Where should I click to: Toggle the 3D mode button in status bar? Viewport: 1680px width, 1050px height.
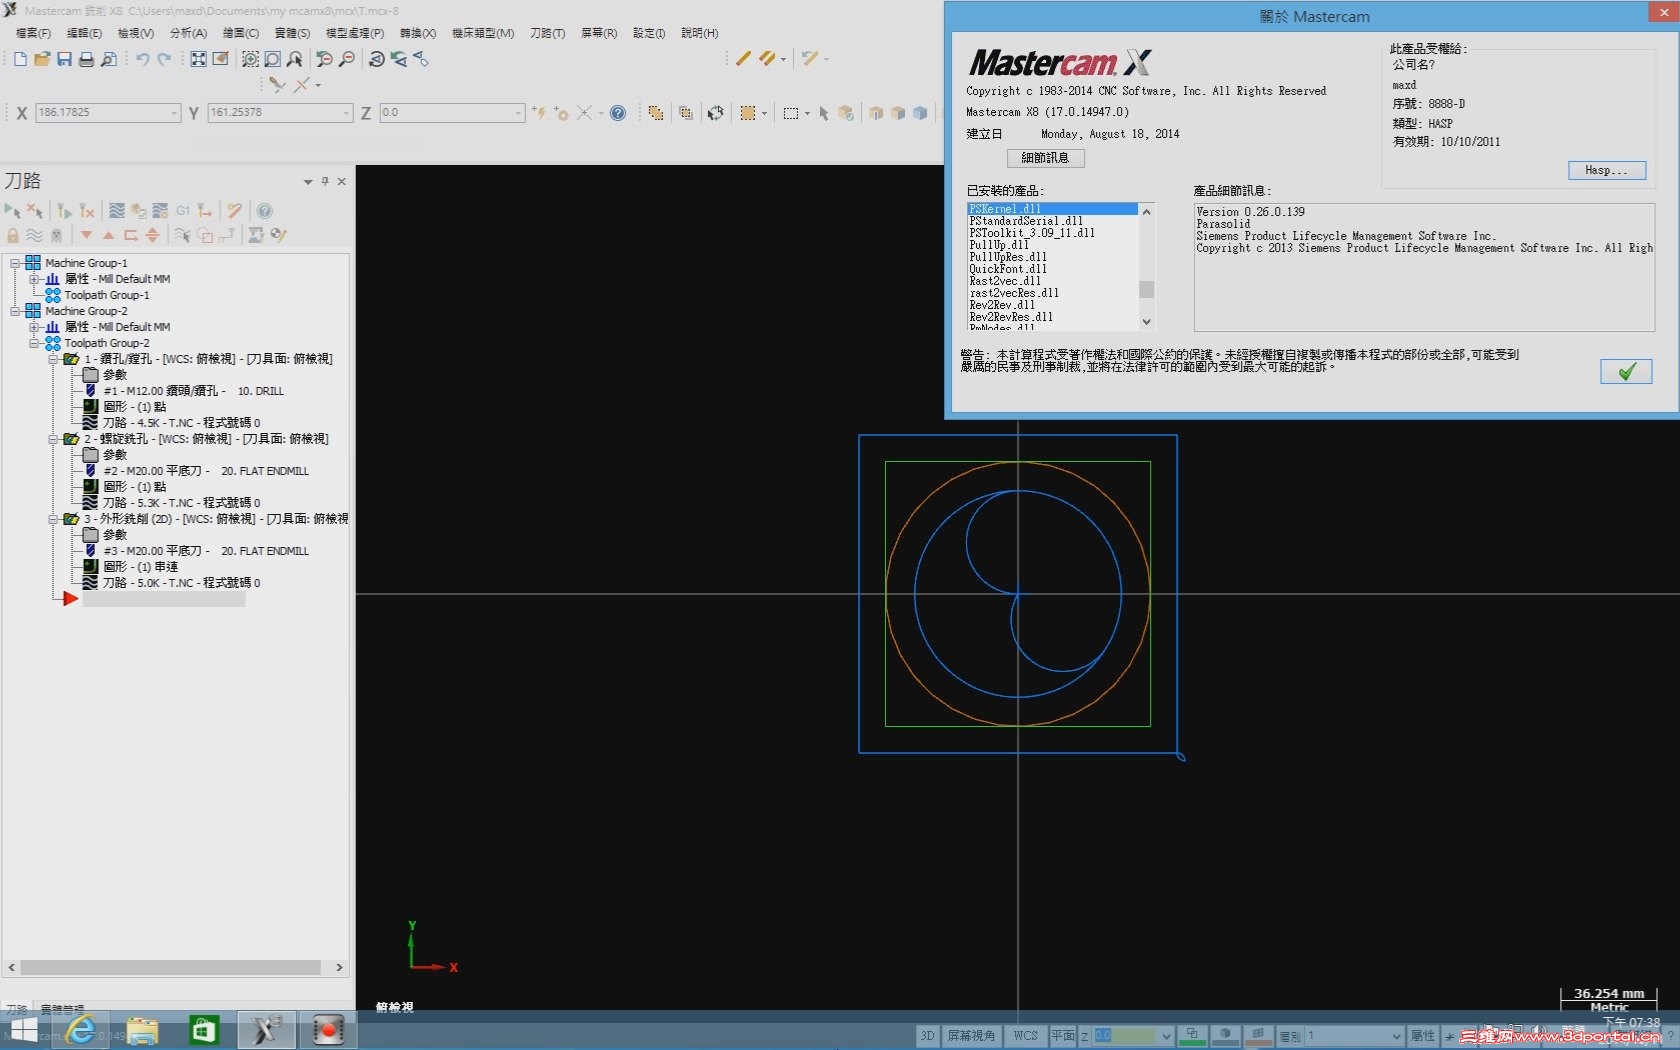[927, 1036]
